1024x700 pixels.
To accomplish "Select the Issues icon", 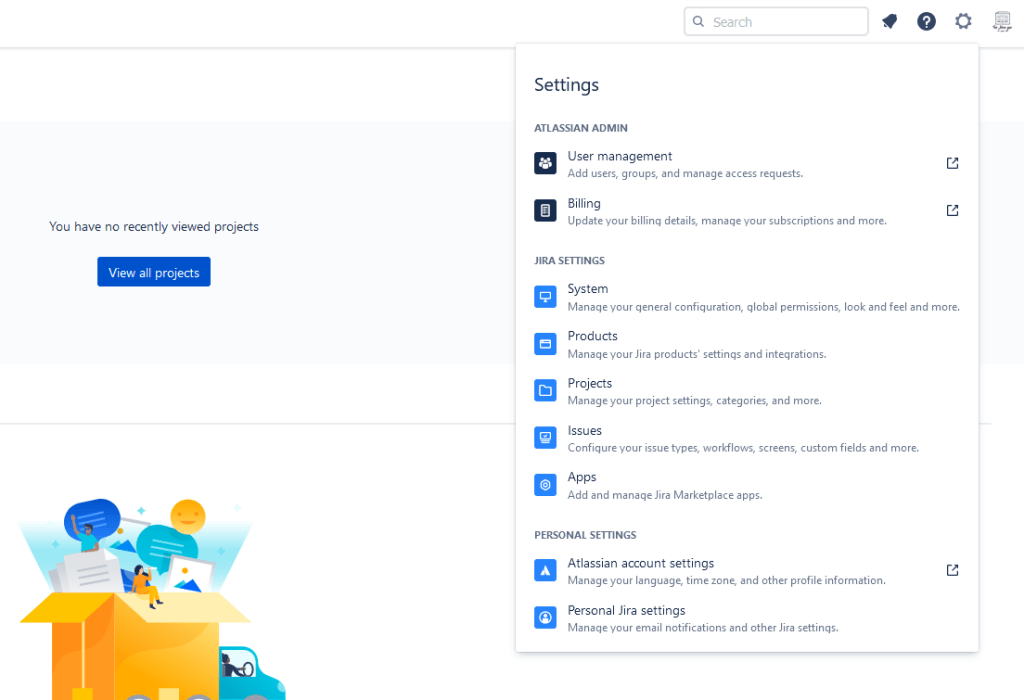I will click(x=545, y=438).
